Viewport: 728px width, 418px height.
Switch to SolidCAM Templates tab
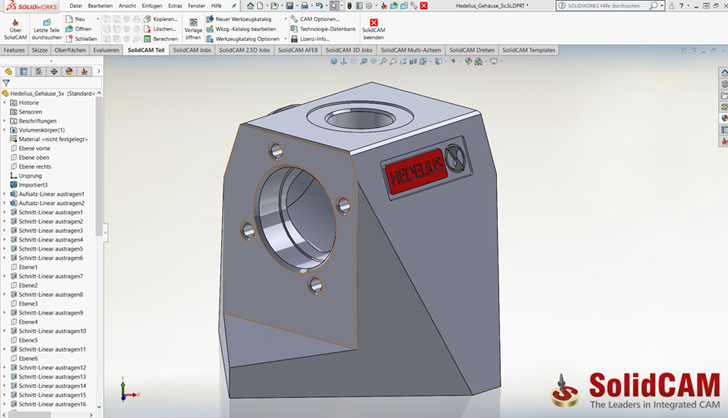528,50
